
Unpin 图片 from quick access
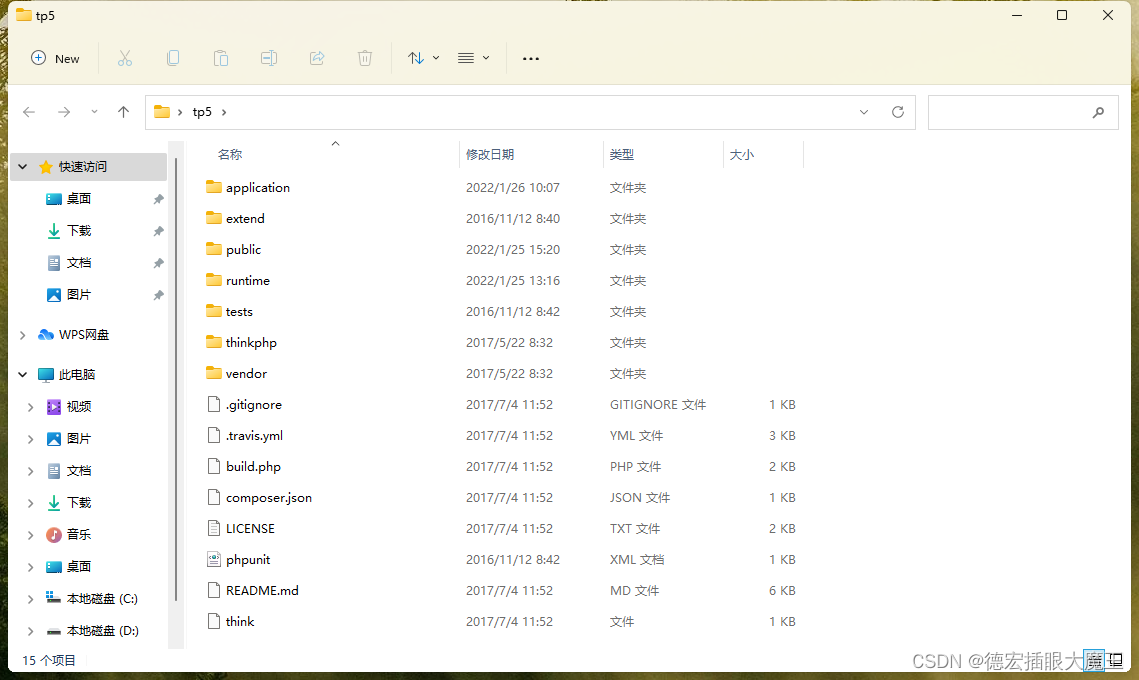pos(157,294)
